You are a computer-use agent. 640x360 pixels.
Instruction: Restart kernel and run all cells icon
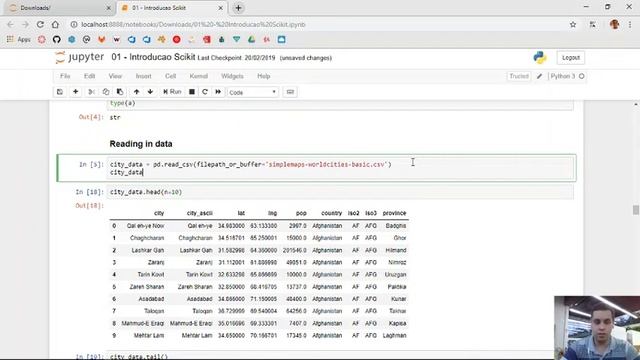click(218, 92)
